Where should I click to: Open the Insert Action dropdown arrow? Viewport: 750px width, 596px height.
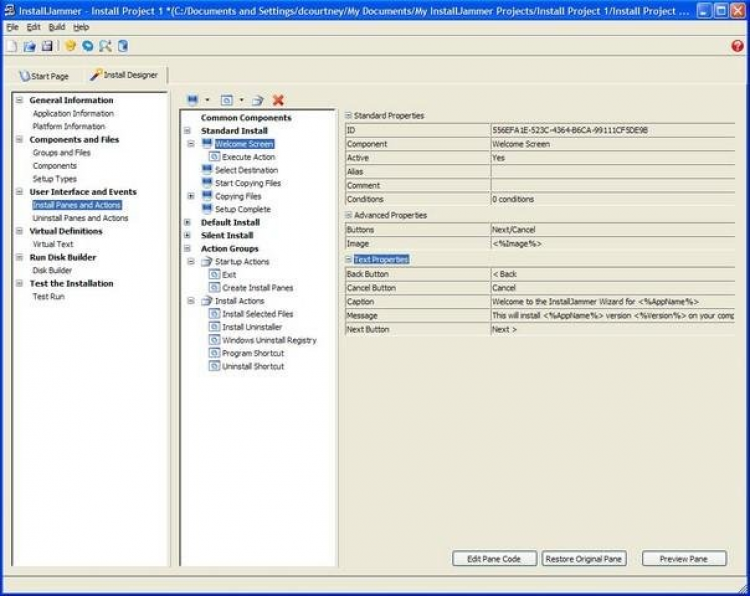click(x=242, y=100)
